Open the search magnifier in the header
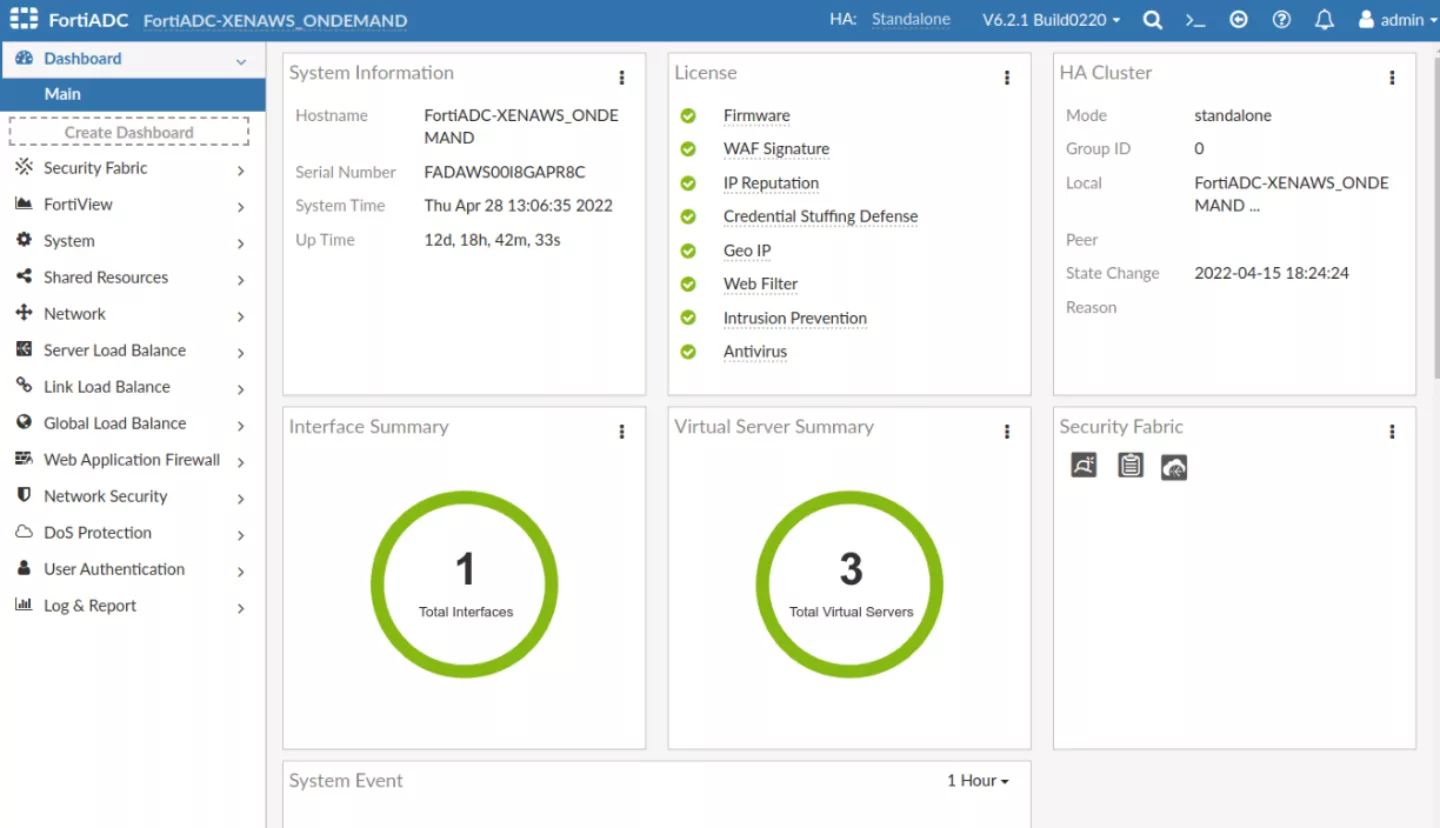The width and height of the screenshot is (1440, 828). (x=1152, y=20)
